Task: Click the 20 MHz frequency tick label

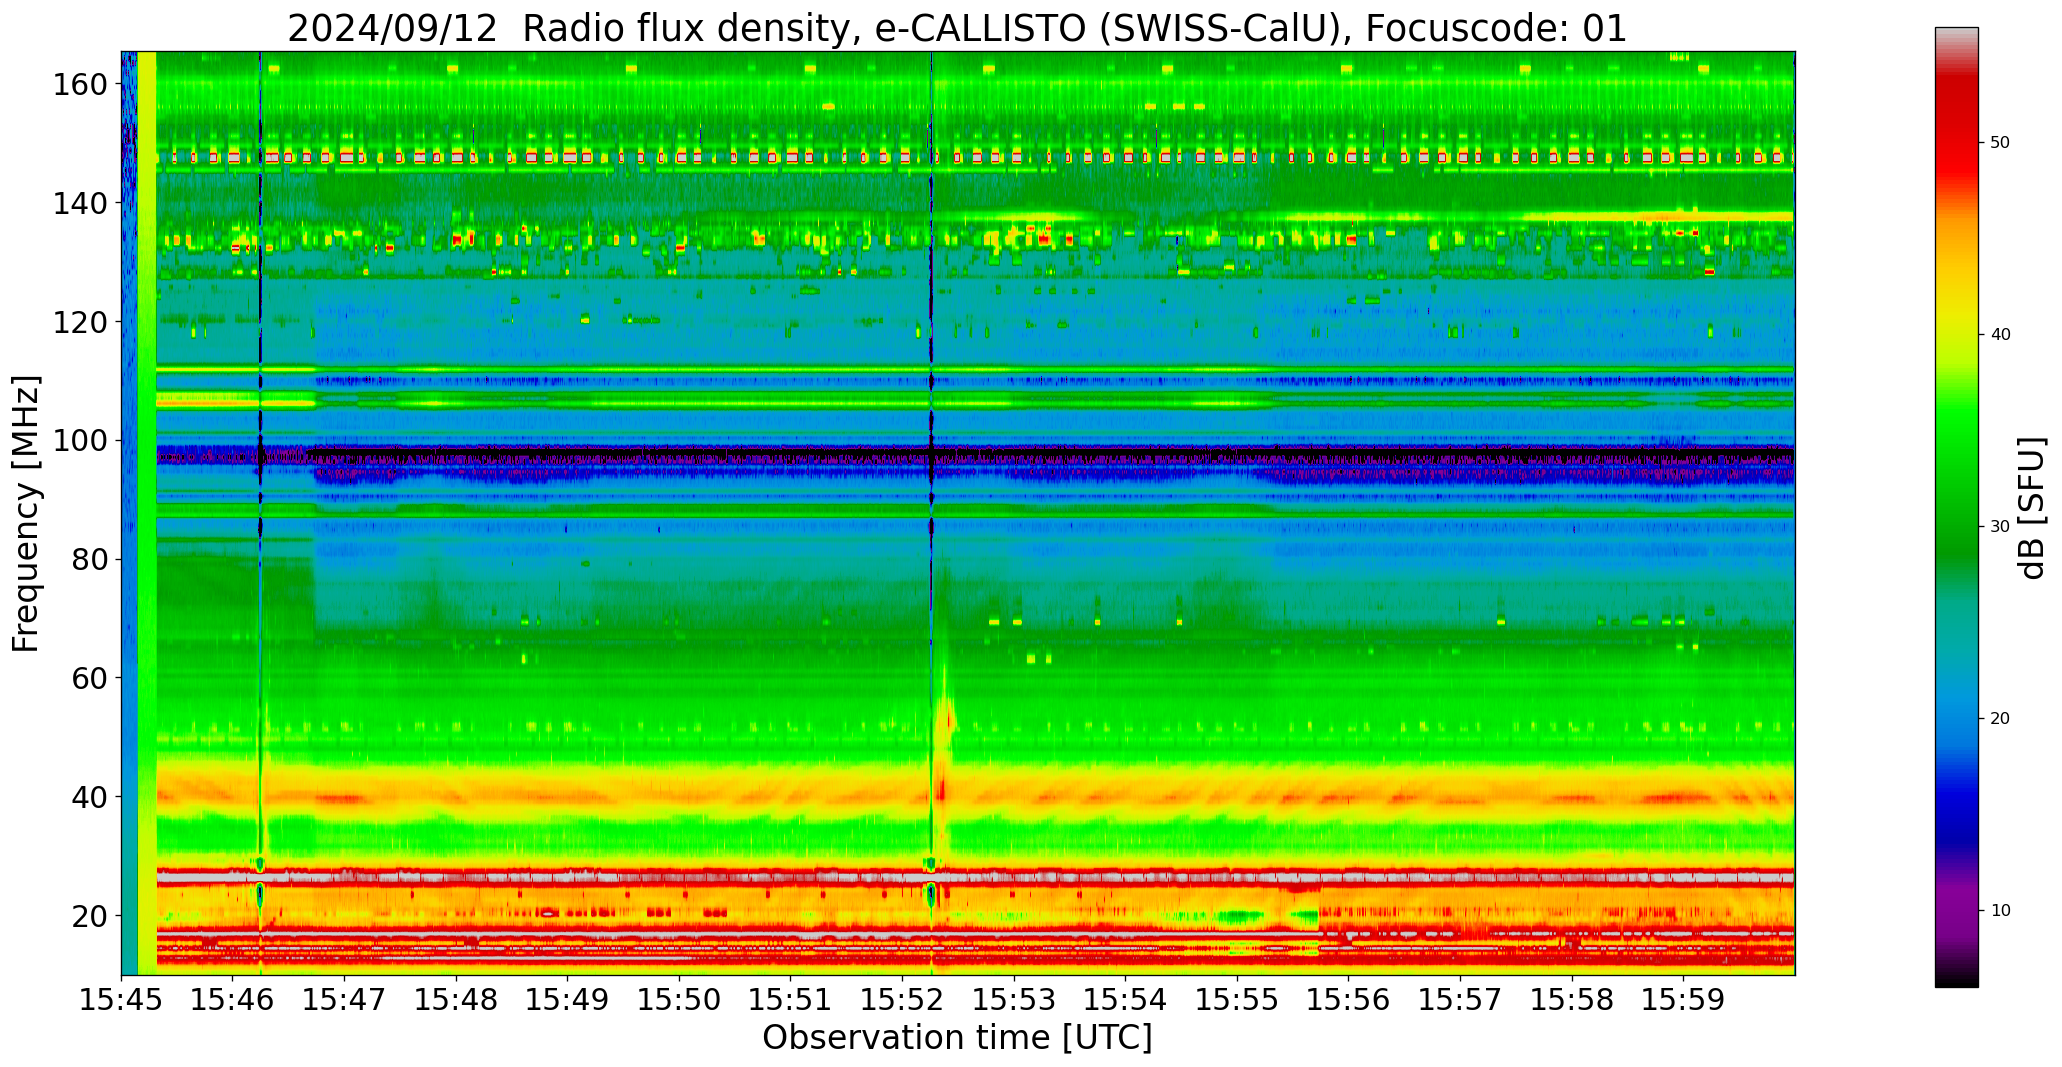Action: (89, 915)
